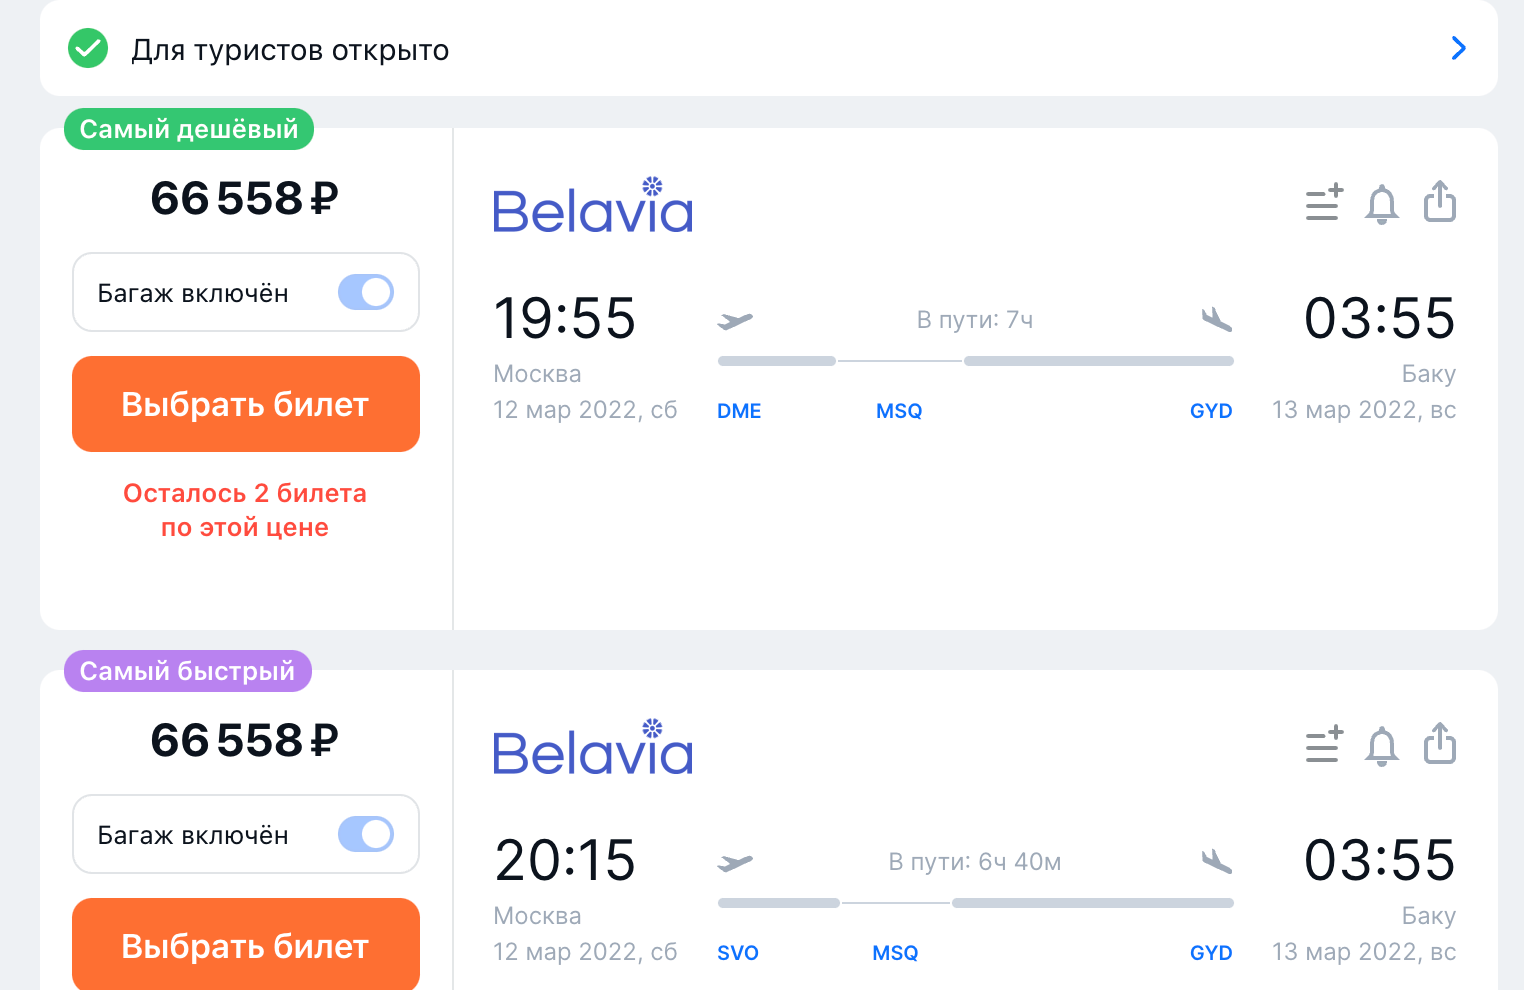Share the first Belavia ticket
This screenshot has width=1524, height=990.
point(1440,201)
